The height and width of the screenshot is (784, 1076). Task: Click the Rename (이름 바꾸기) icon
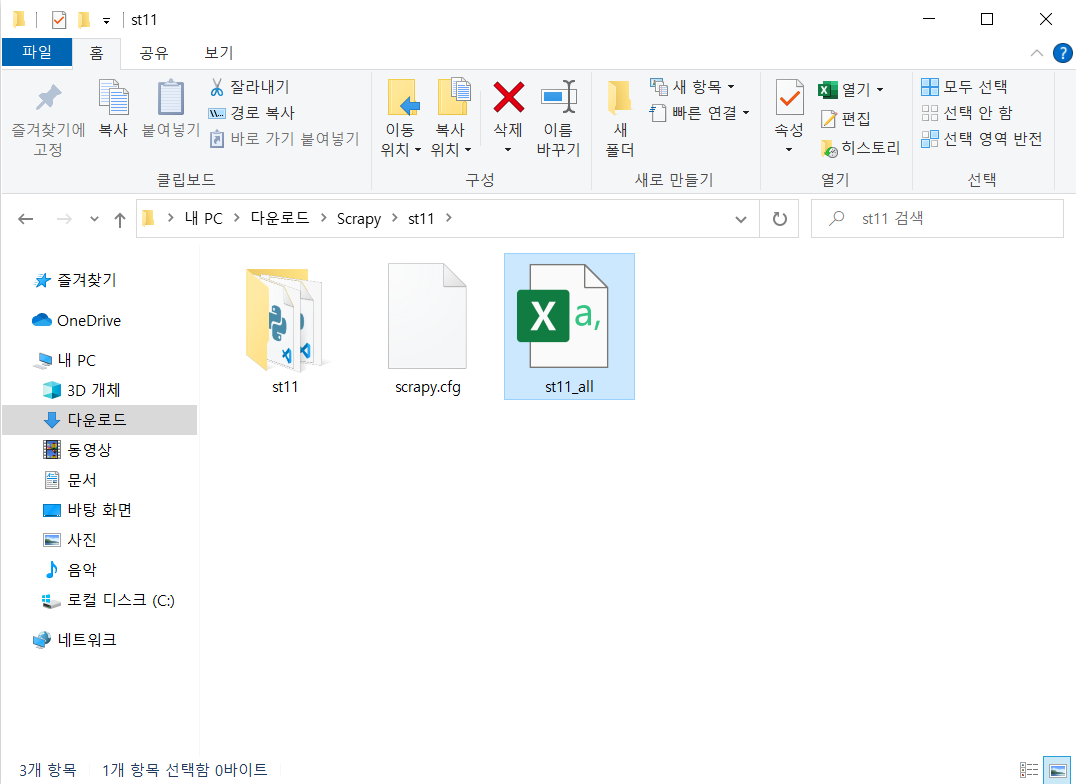coord(558,99)
